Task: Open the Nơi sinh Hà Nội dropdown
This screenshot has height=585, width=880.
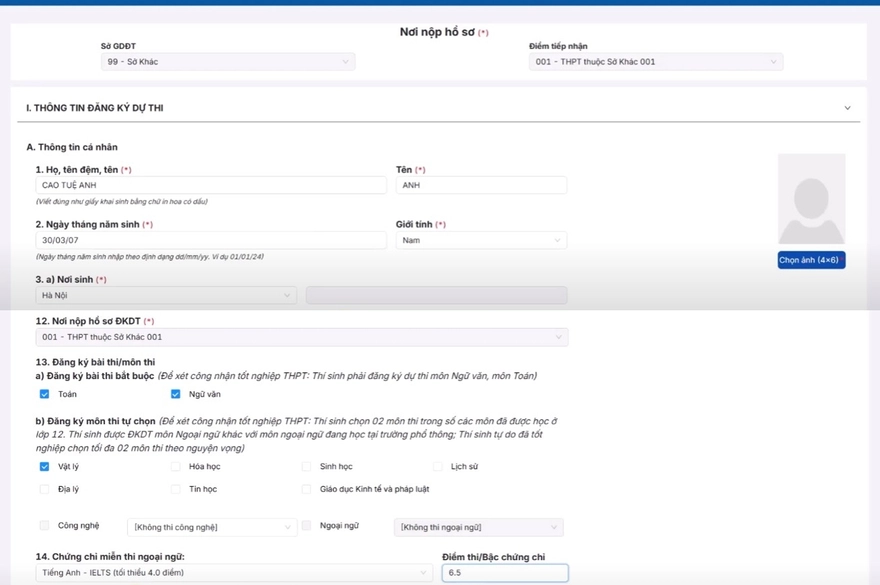Action: point(166,296)
